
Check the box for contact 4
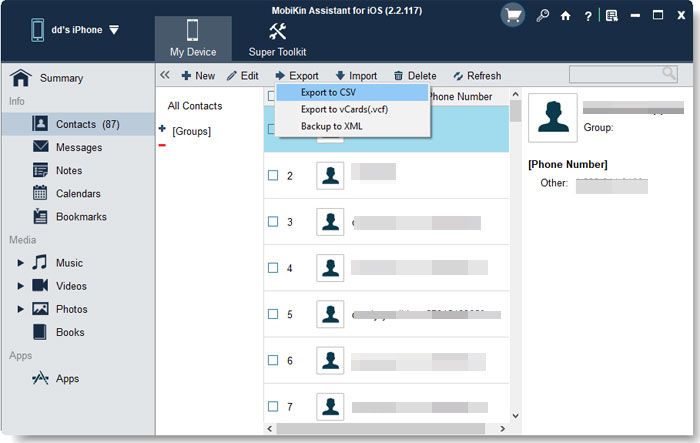273,267
